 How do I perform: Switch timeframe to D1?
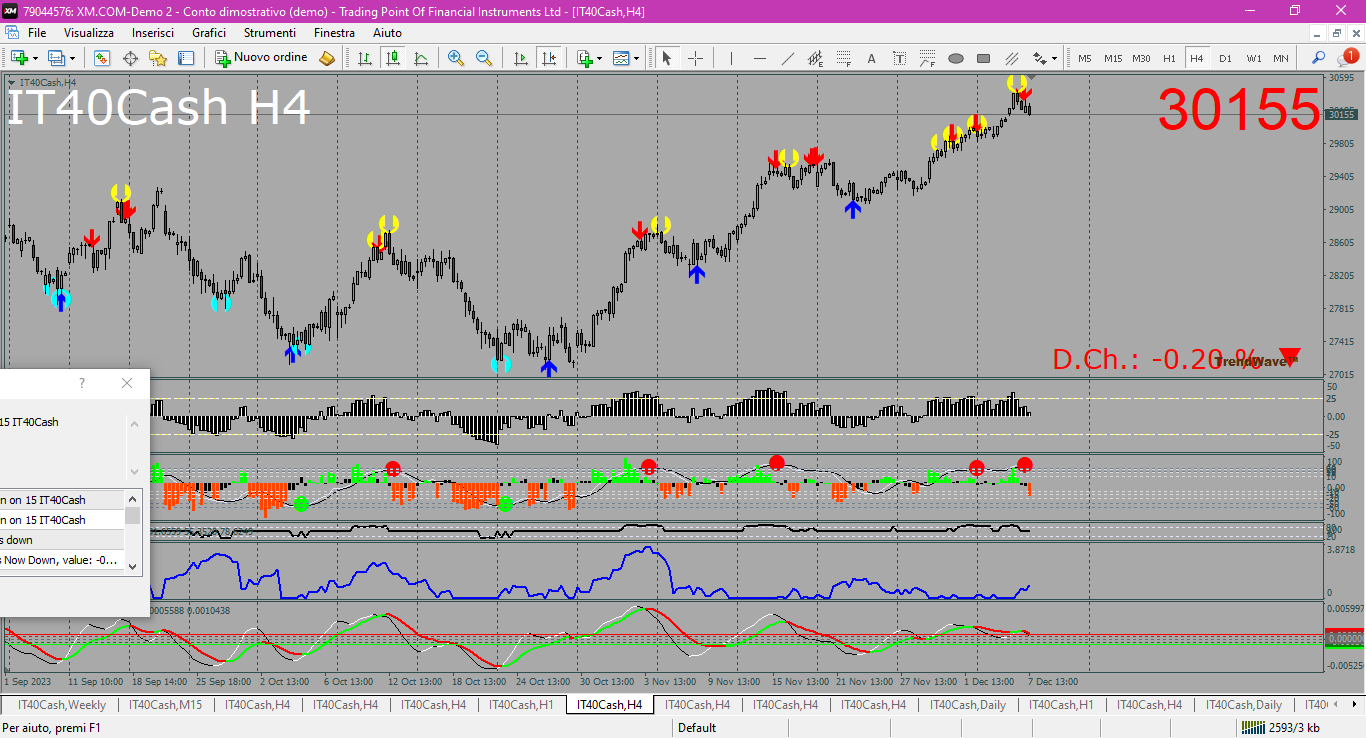coord(1225,58)
